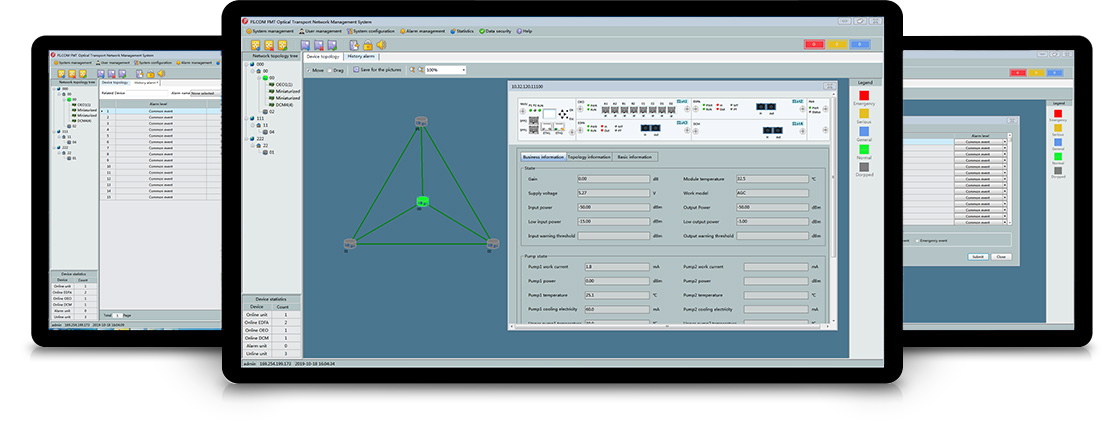Click gray Dropped legend swatch, center window

coord(864,166)
